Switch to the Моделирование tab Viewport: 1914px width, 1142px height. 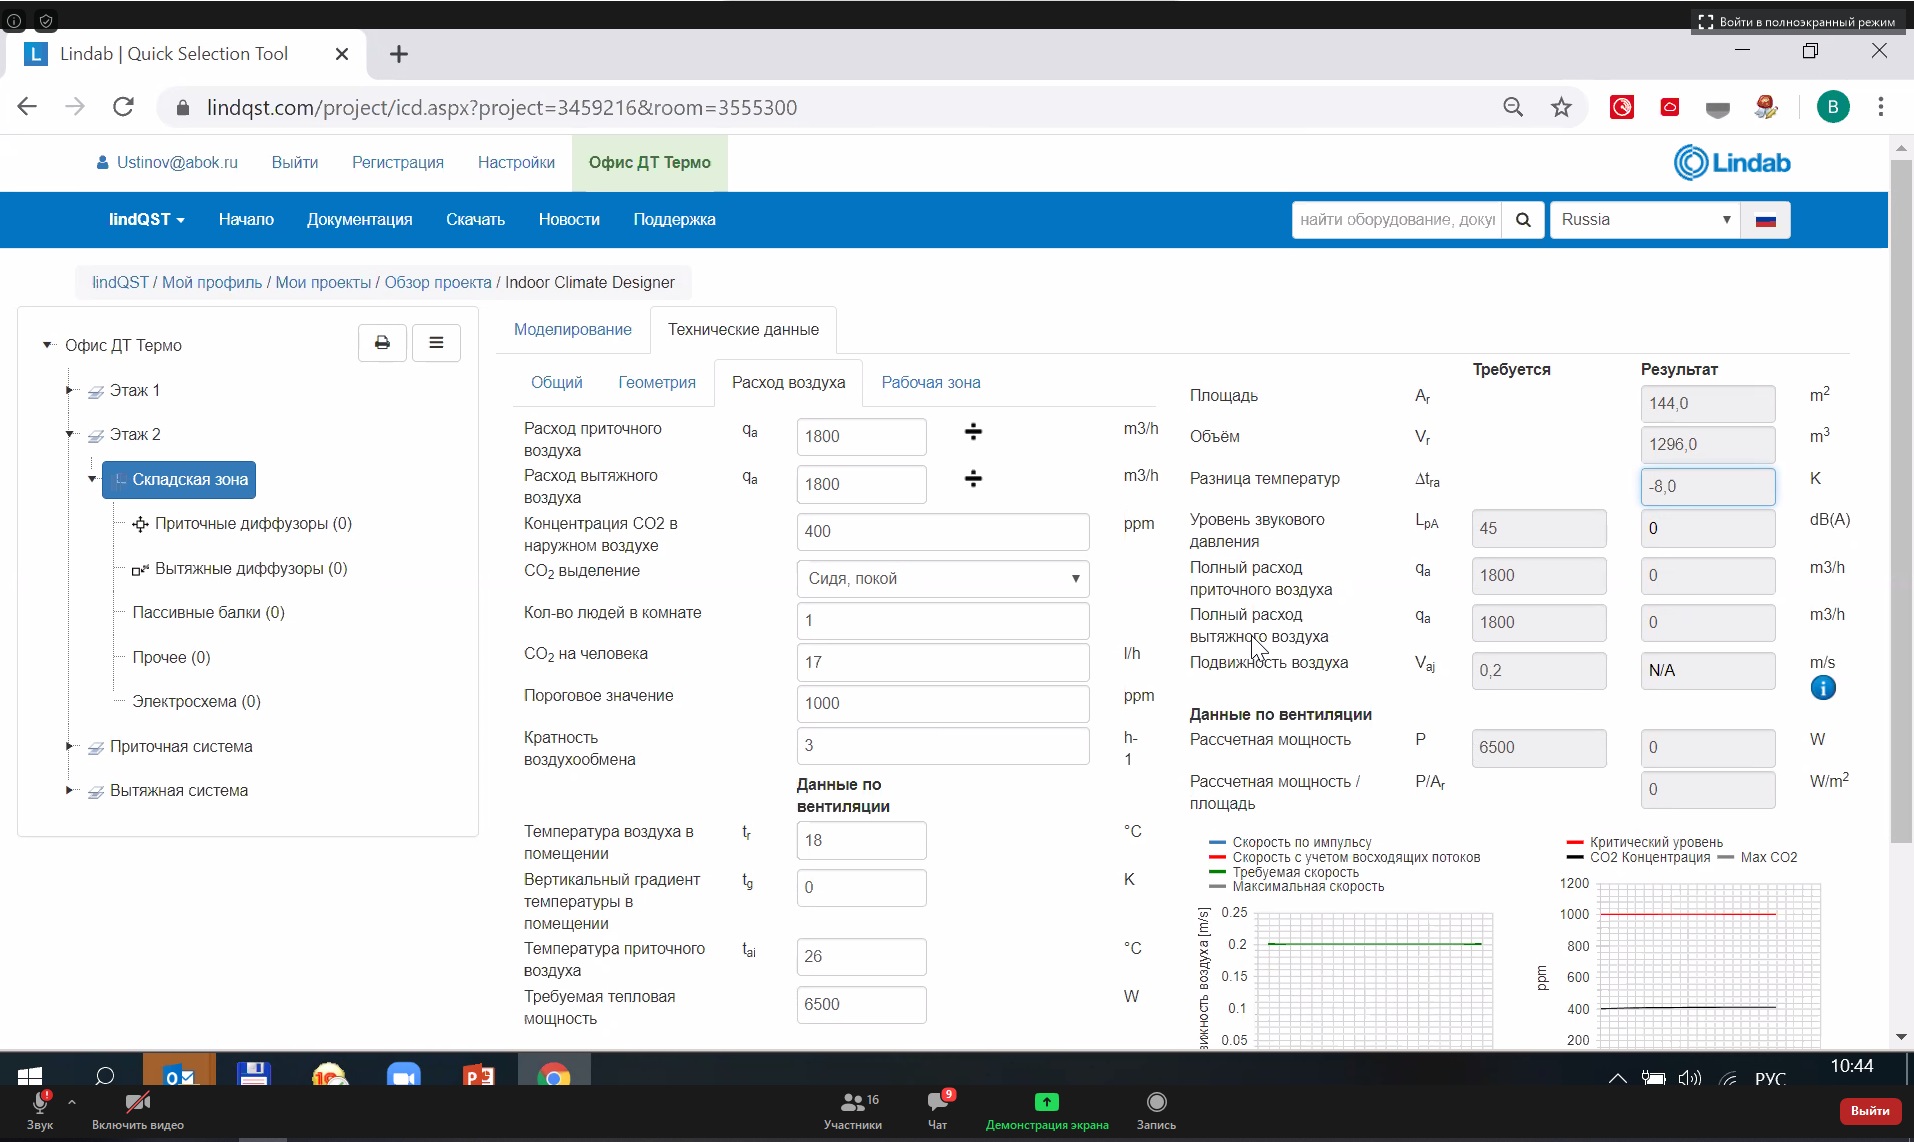tap(573, 330)
